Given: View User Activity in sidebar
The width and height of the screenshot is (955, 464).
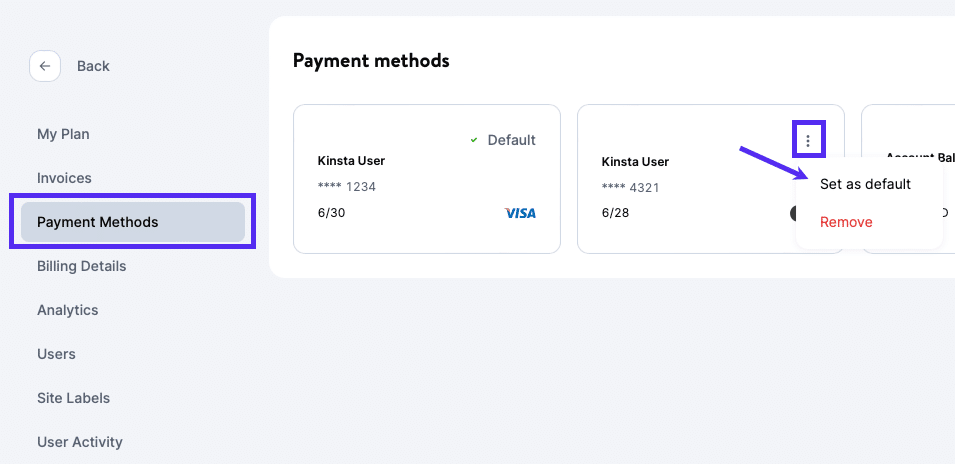Looking at the screenshot, I should pyautogui.click(x=80, y=442).
